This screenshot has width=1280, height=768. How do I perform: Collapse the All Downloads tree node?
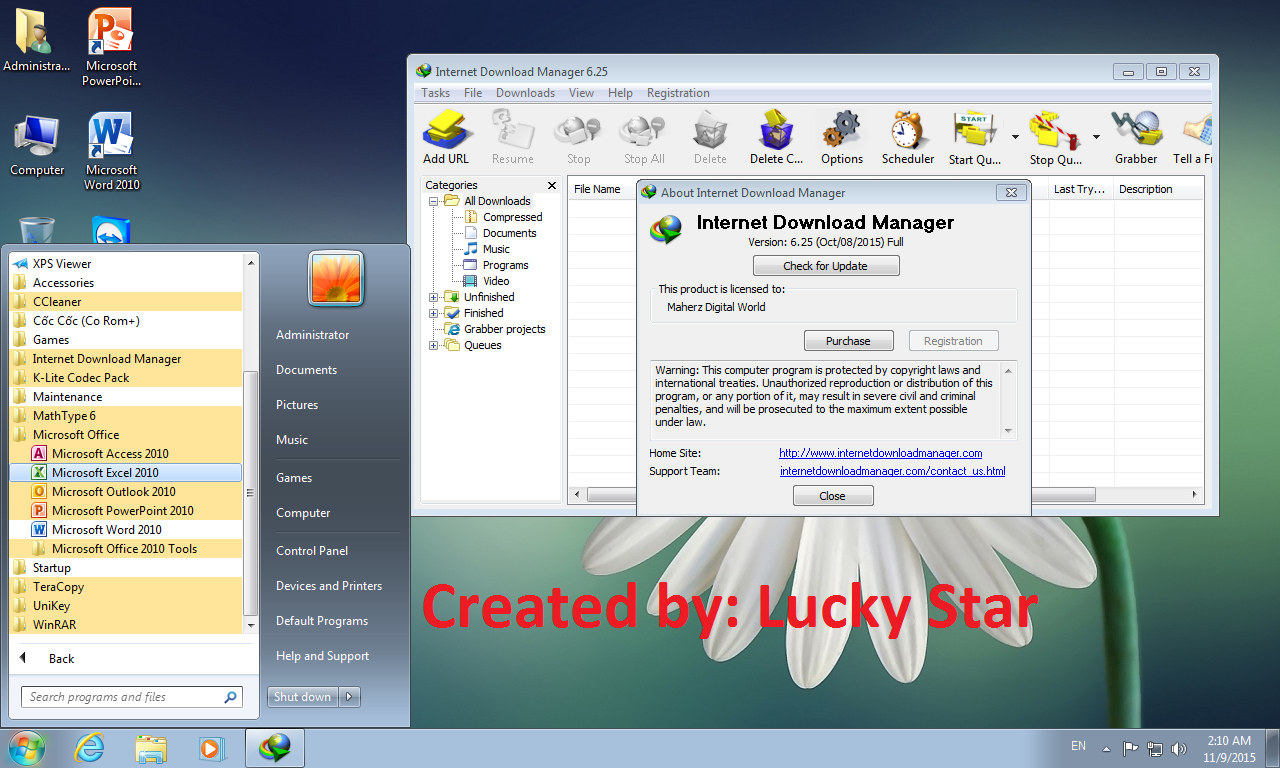434,201
